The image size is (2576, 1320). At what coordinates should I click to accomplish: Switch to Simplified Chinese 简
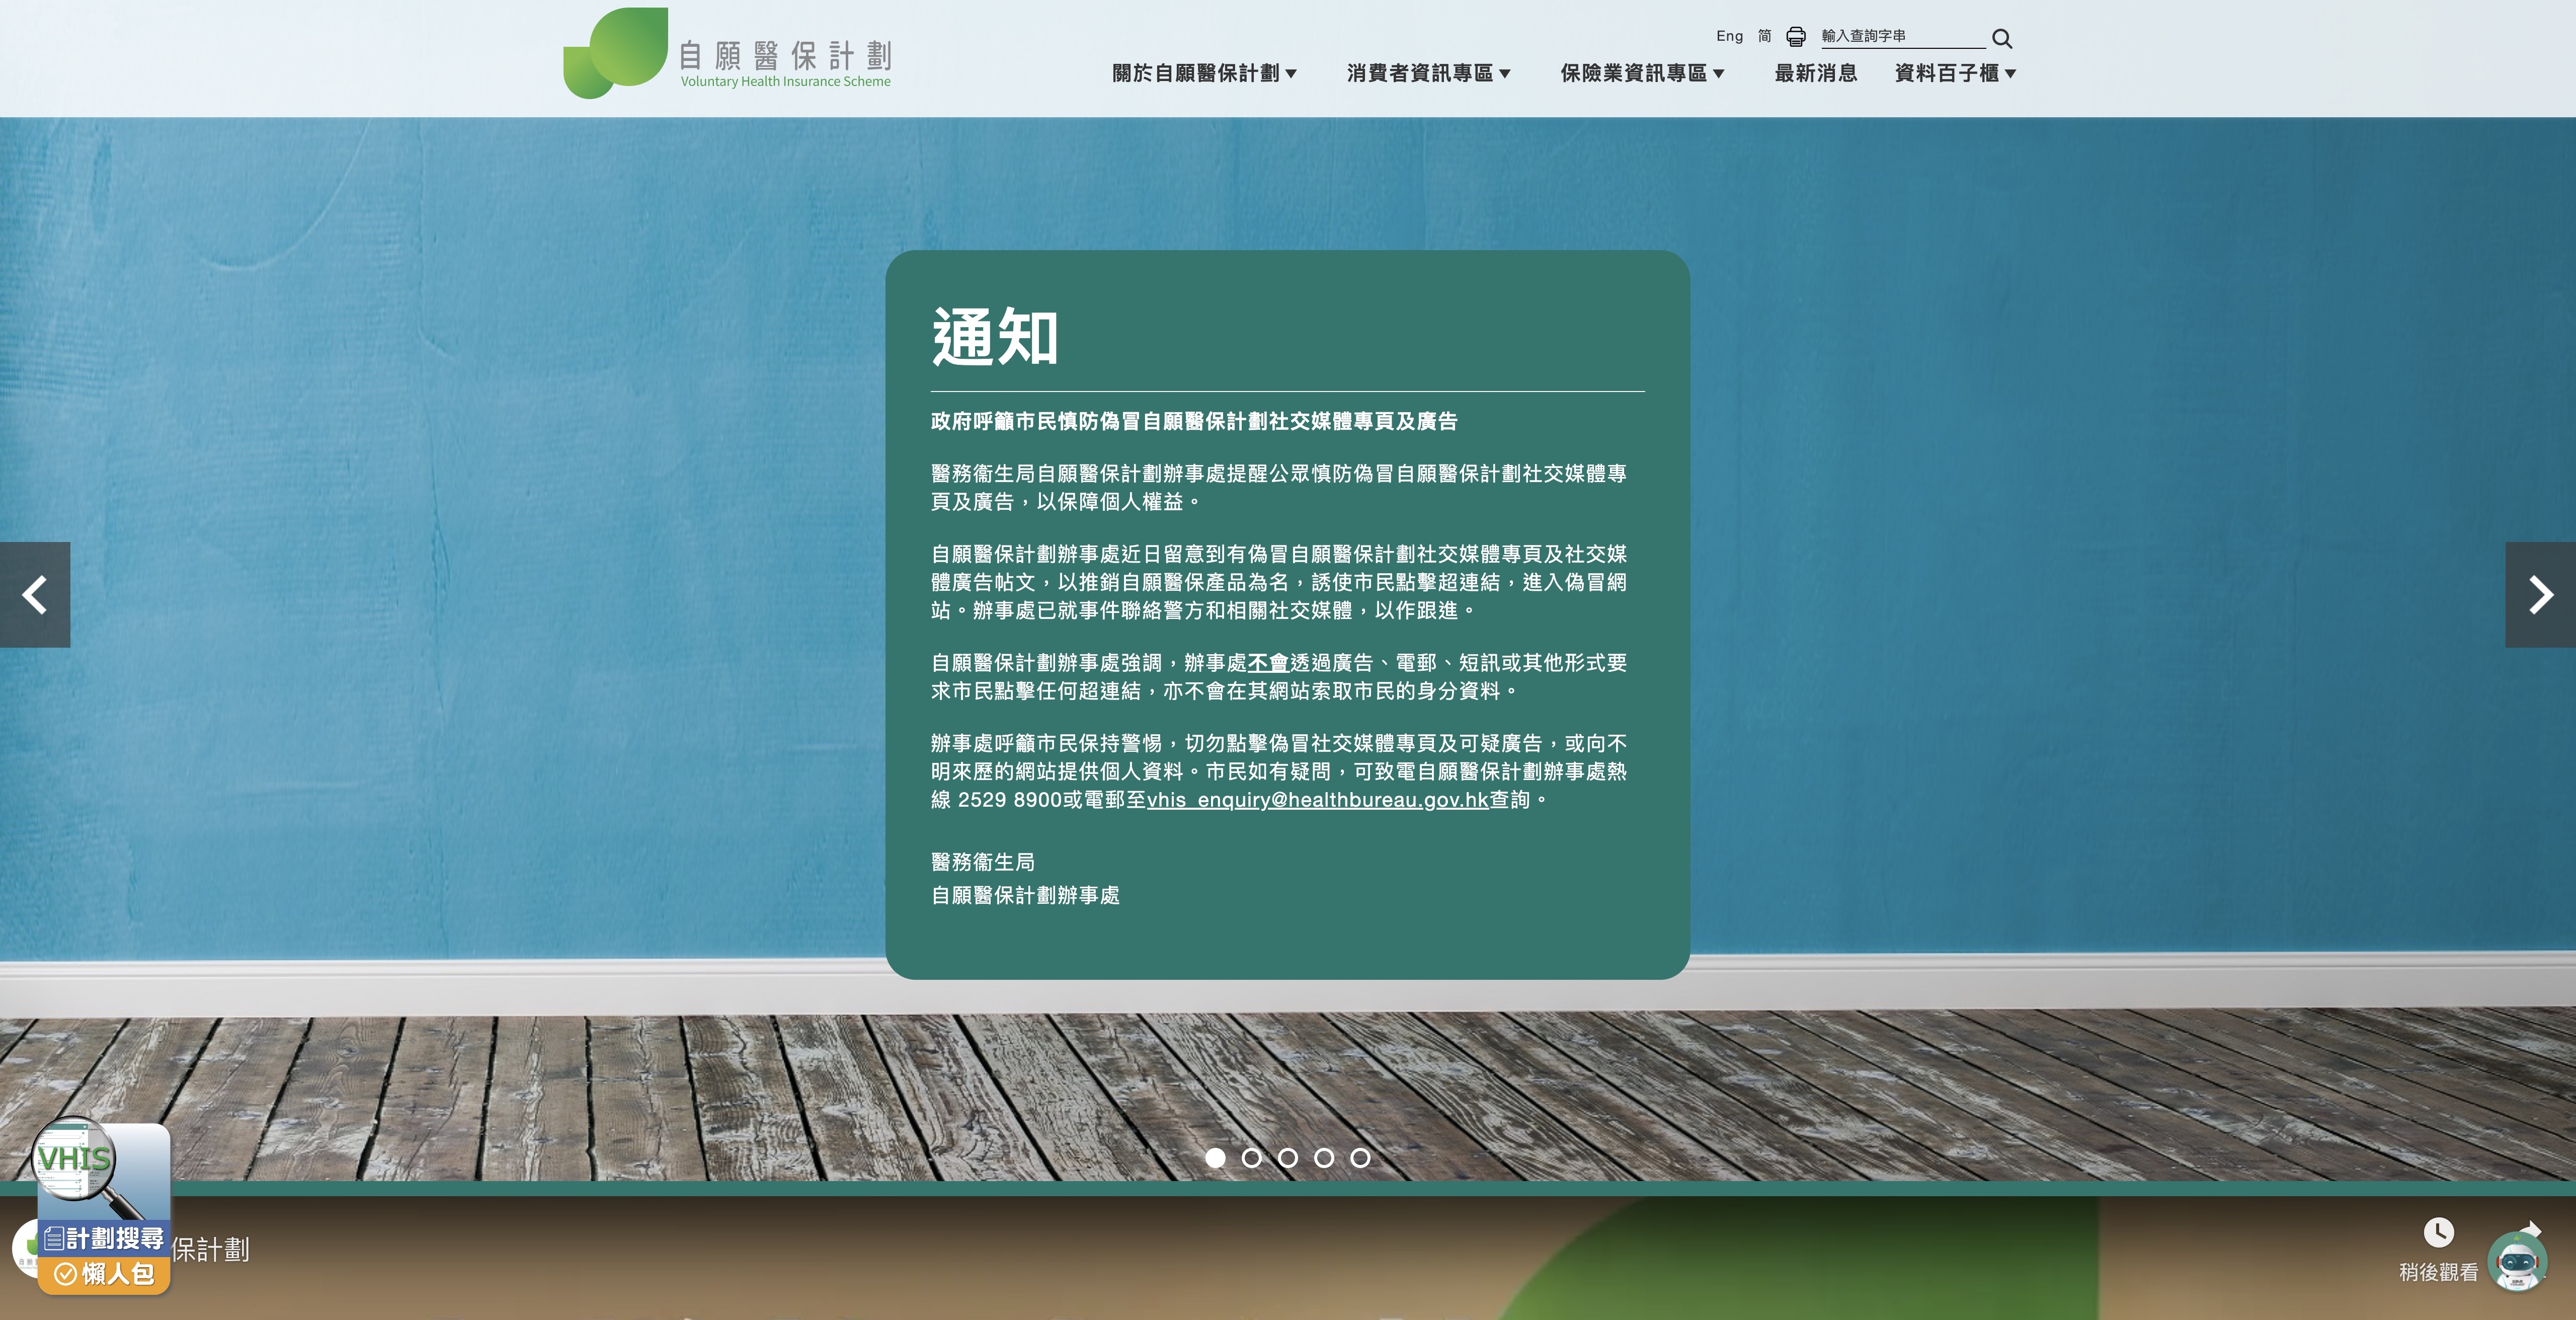click(1765, 36)
